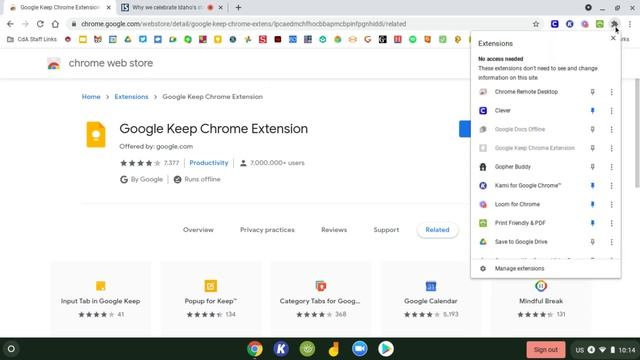Open more options for Gopher Buddy

coord(611,167)
